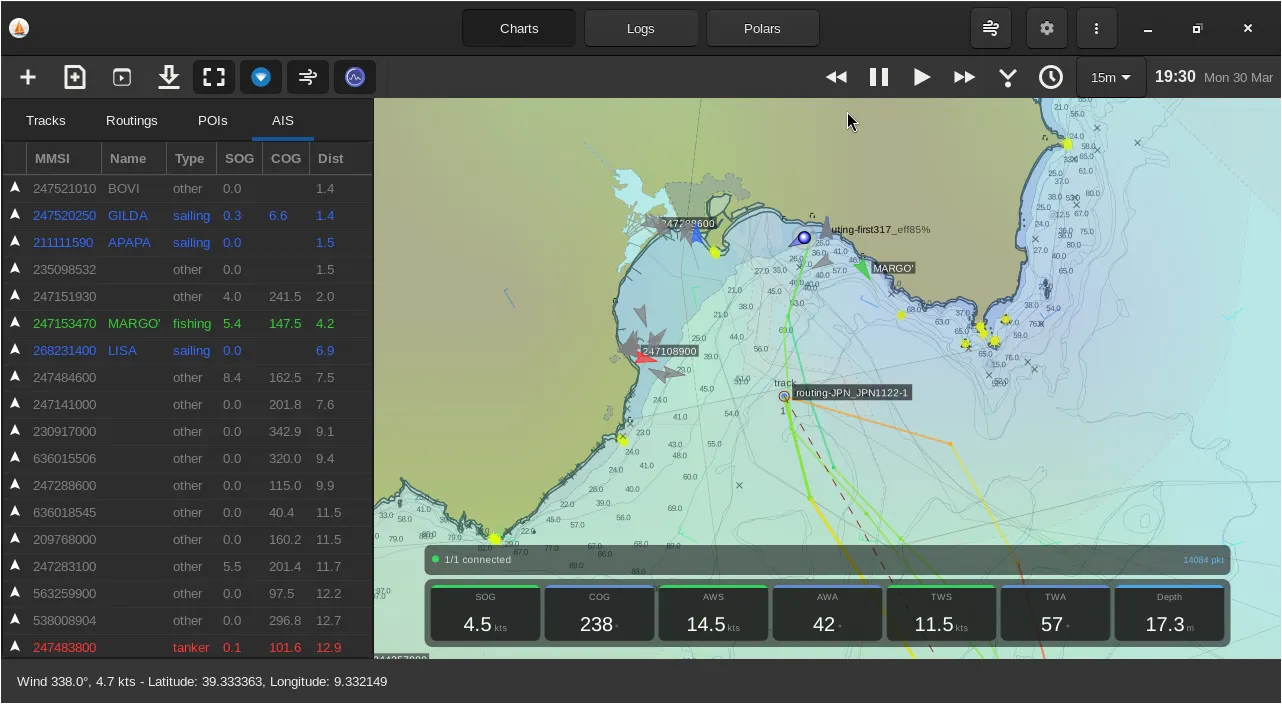Select AIS row APAPA

[187, 242]
